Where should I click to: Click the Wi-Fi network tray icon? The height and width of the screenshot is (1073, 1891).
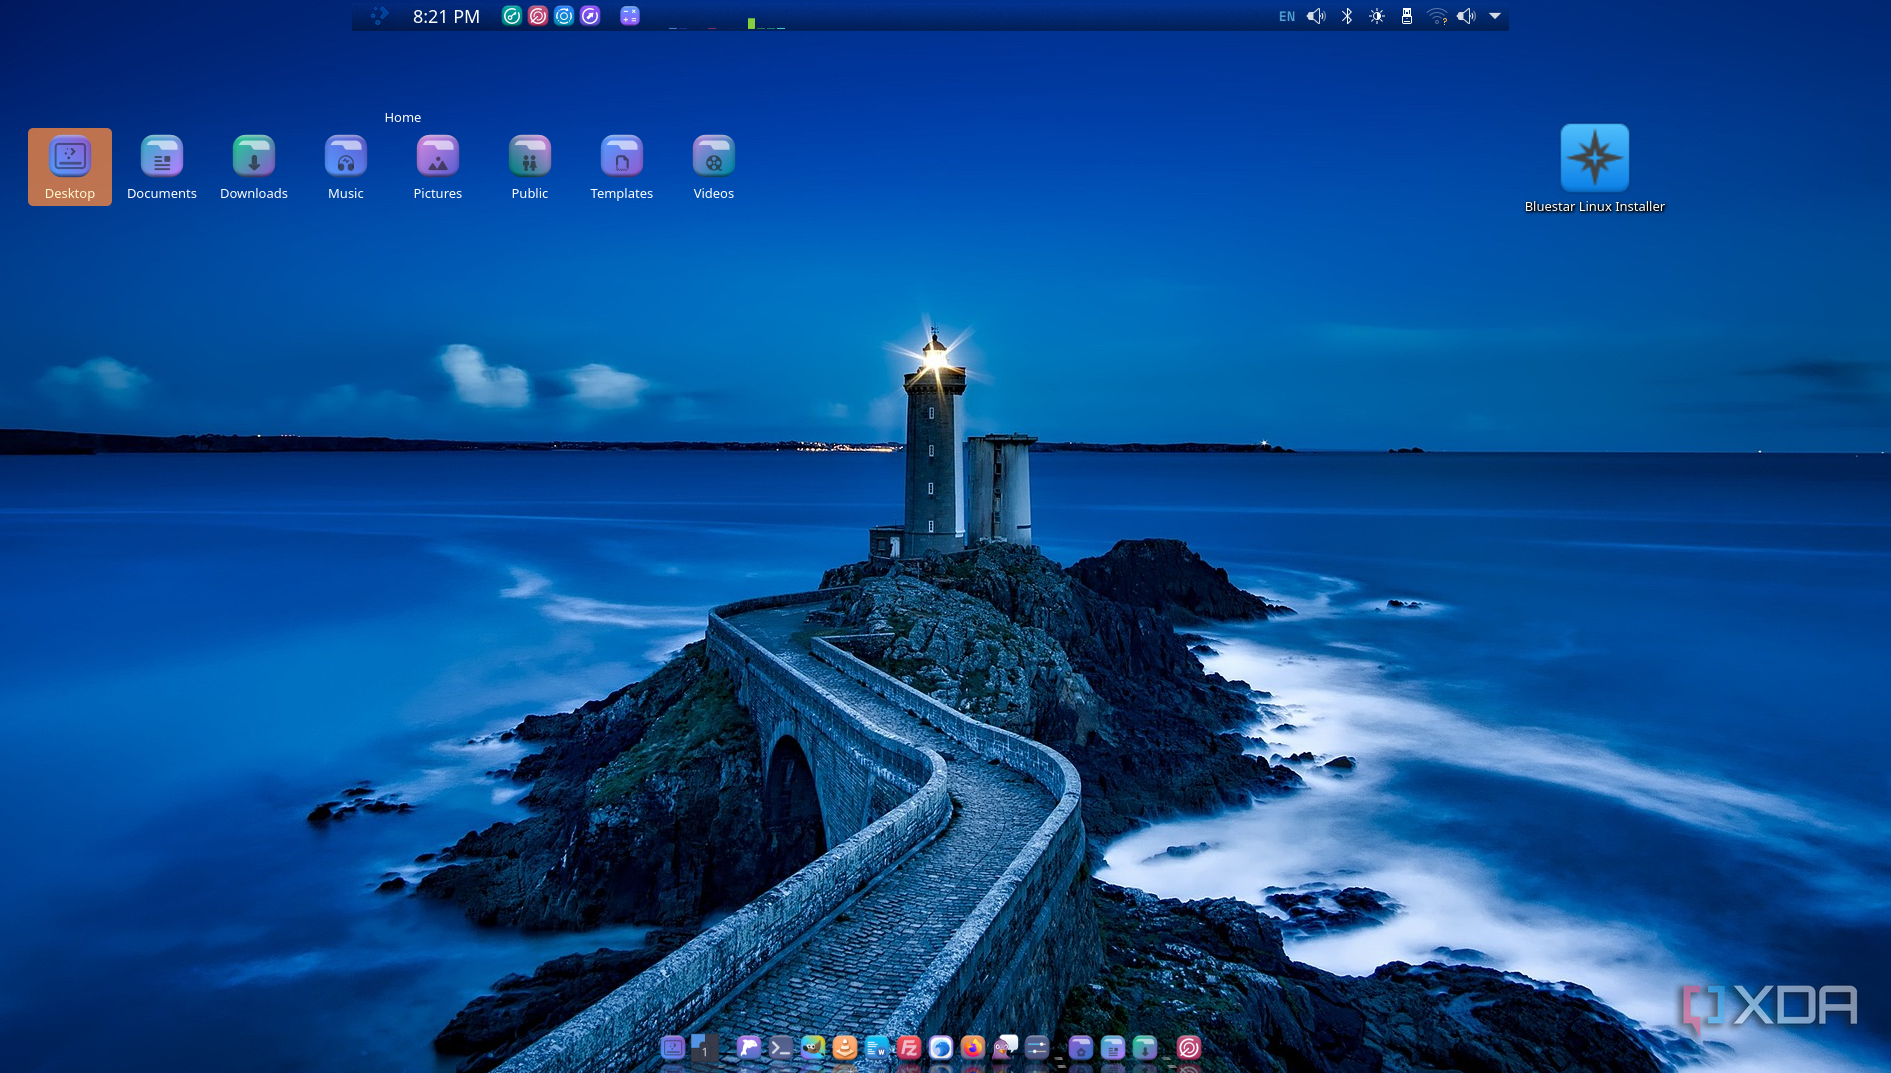click(1437, 16)
